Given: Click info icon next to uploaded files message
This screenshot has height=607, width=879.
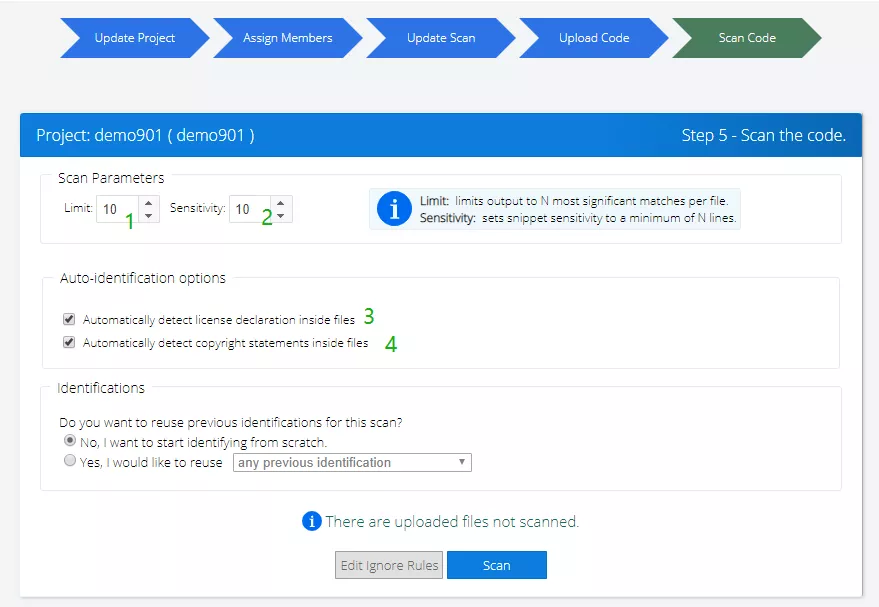Looking at the screenshot, I should coord(312,521).
